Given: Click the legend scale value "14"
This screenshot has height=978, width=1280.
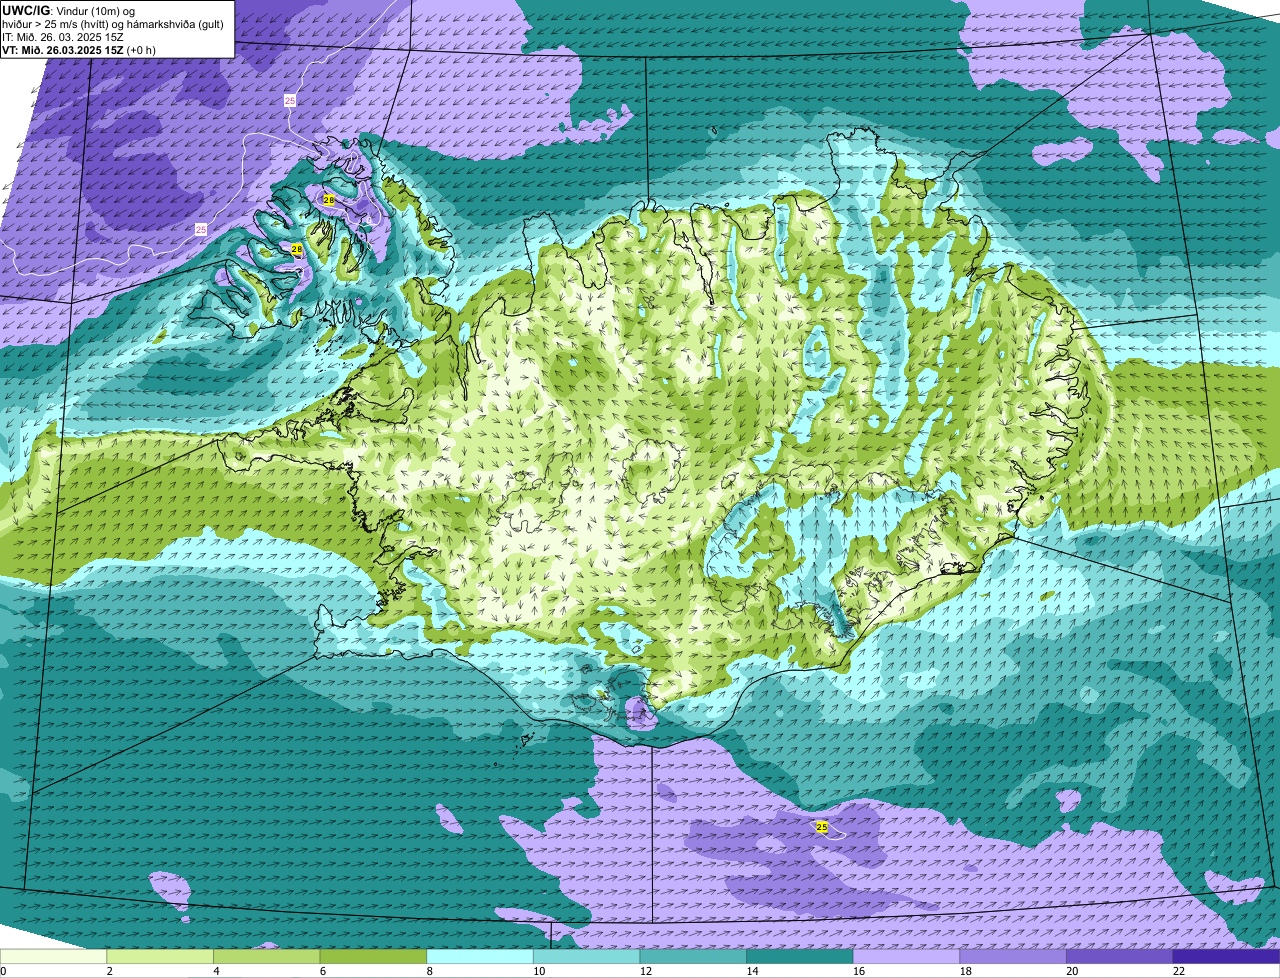Looking at the screenshot, I should click(x=752, y=971).
